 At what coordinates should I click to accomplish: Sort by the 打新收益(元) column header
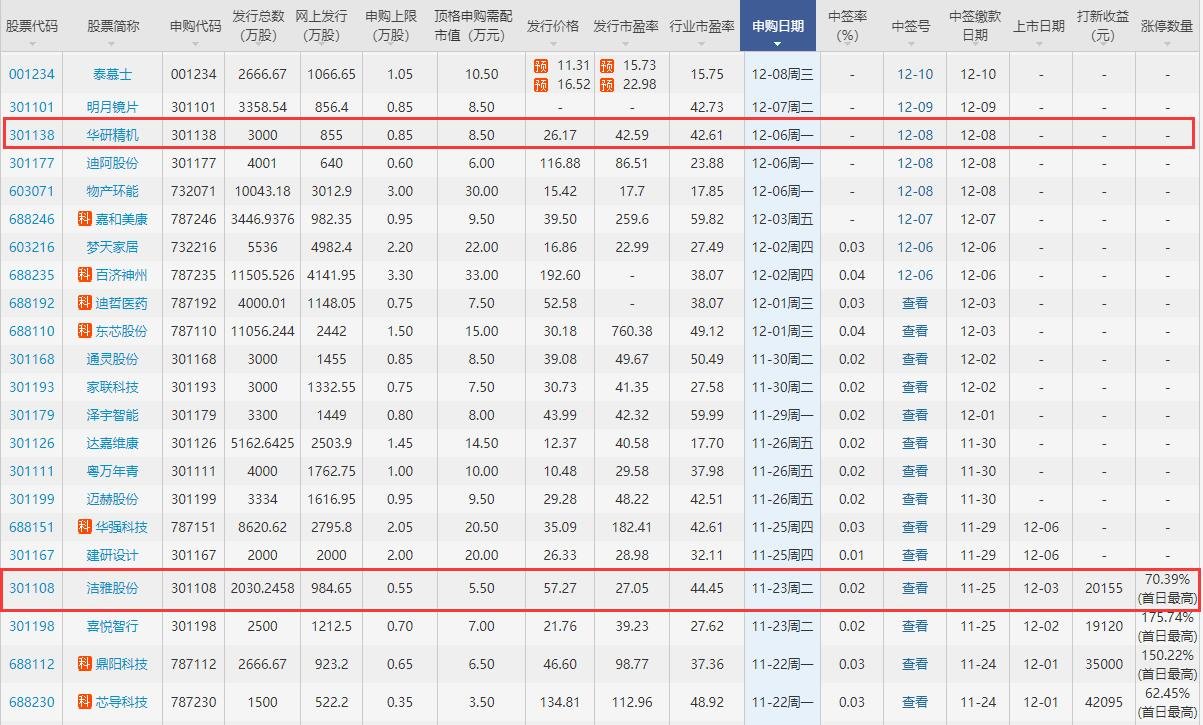coord(1102,26)
